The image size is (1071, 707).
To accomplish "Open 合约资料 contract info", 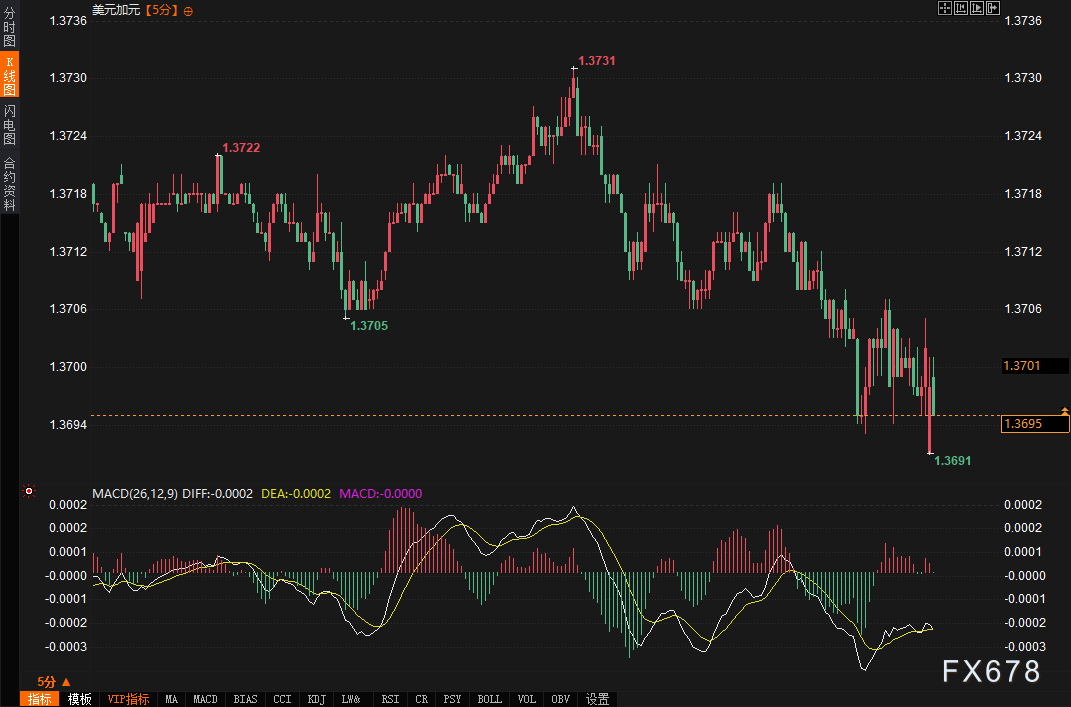I will pyautogui.click(x=9, y=183).
